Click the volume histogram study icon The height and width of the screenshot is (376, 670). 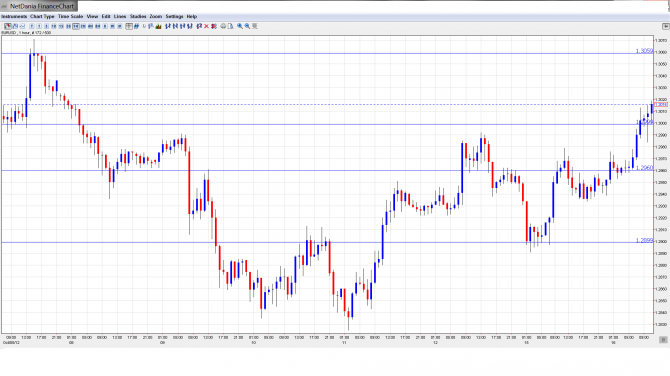point(159,26)
